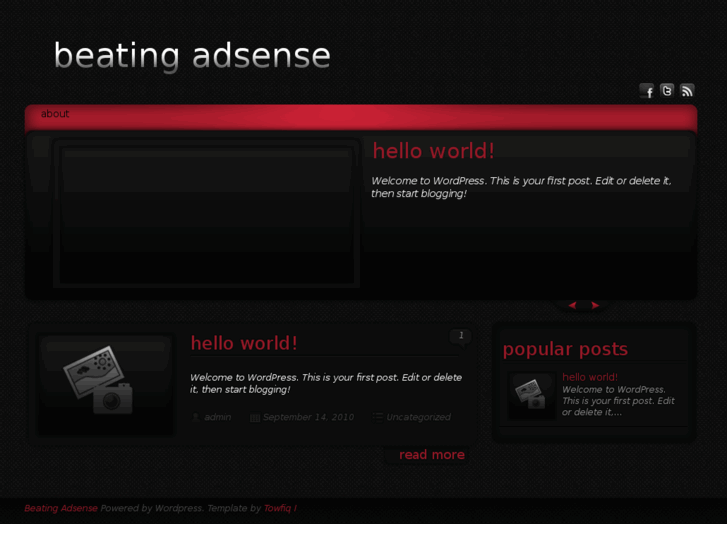Go to previous slide with left arrow
Image resolution: width=727 pixels, height=545 pixels.
point(572,305)
